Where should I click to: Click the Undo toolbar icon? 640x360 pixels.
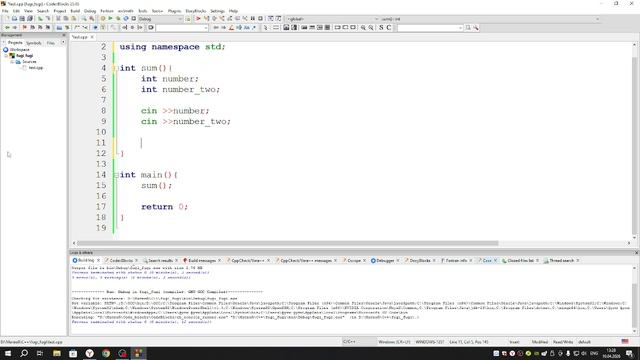(40, 19)
